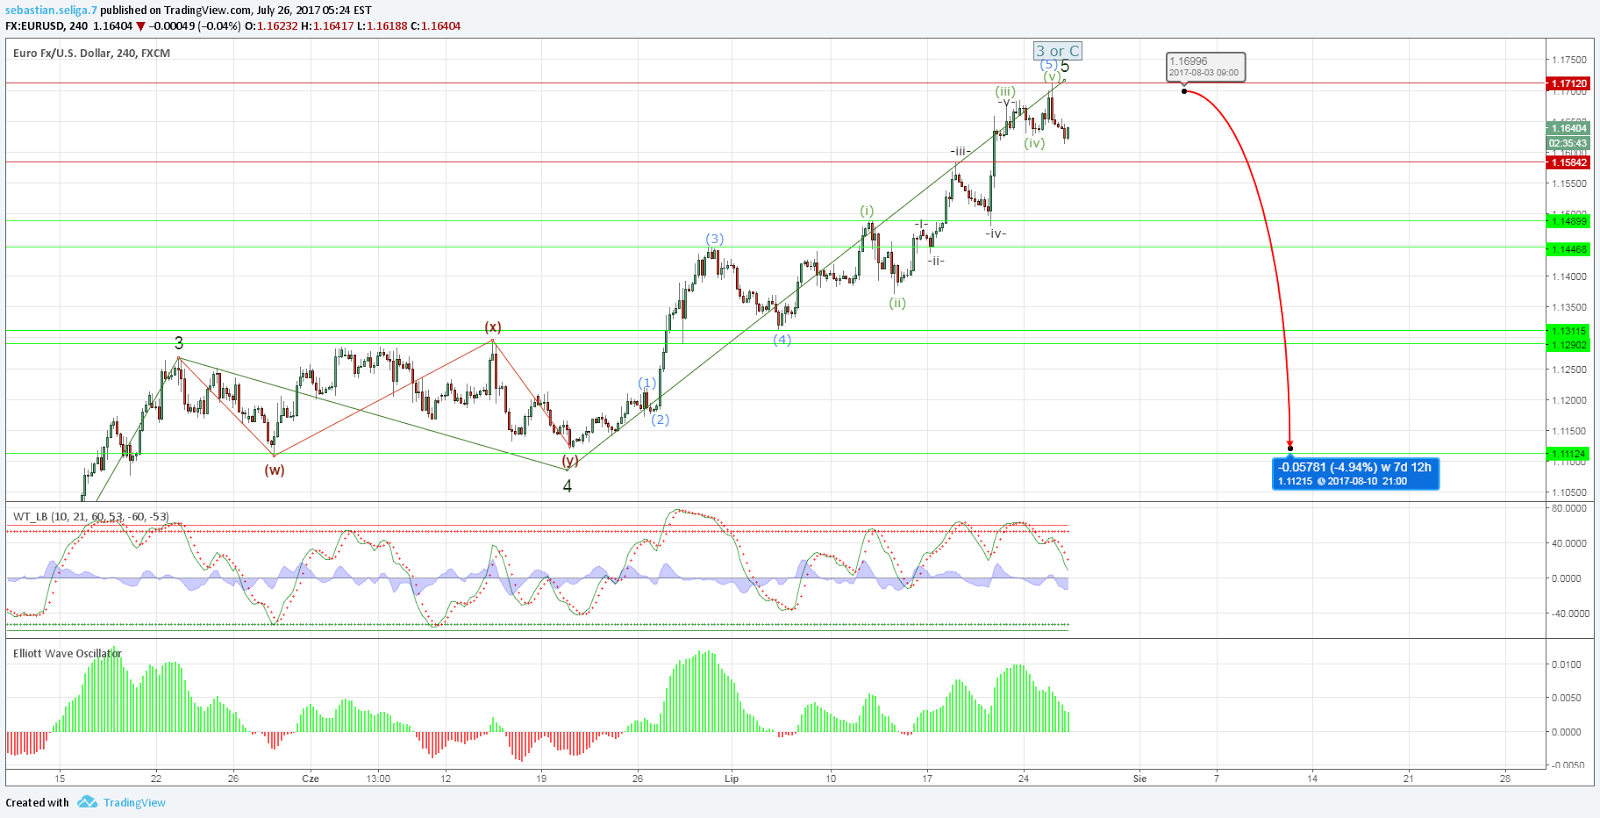Viewport: 1600px width, 818px height.
Task: Click the 'Cze' month label on date axis
Action: (x=310, y=778)
